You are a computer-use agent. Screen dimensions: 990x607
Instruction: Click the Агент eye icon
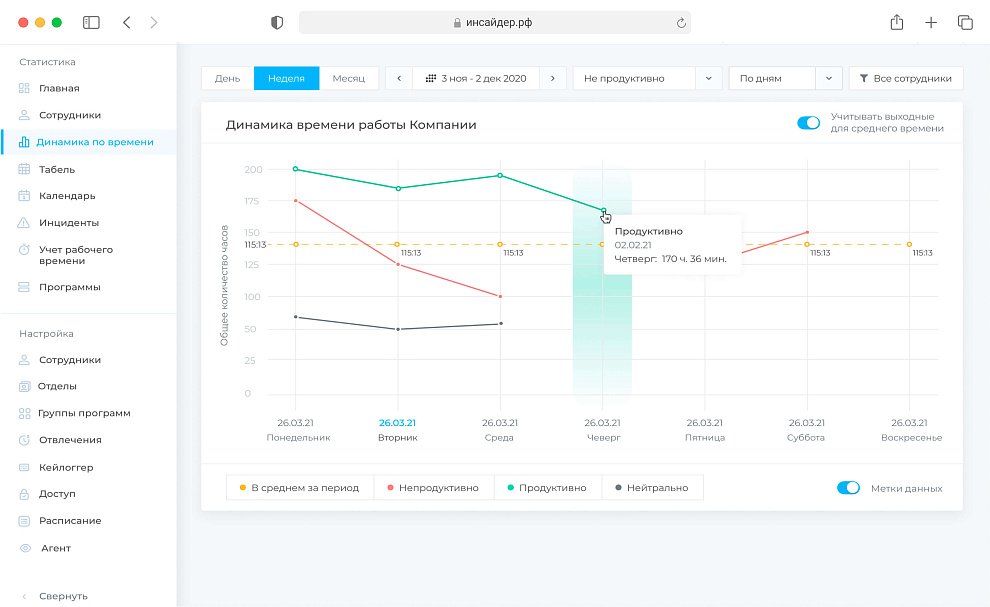point(24,548)
